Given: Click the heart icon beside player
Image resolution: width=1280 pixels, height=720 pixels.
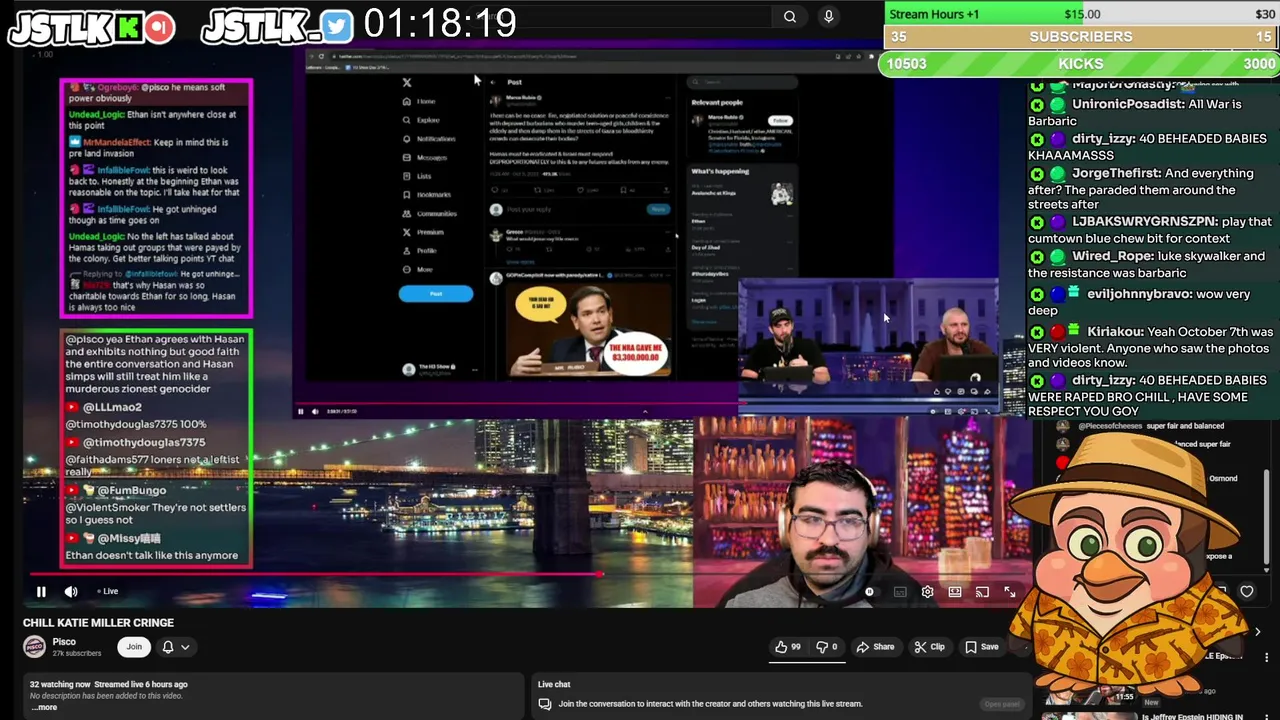Looking at the screenshot, I should [1247, 591].
